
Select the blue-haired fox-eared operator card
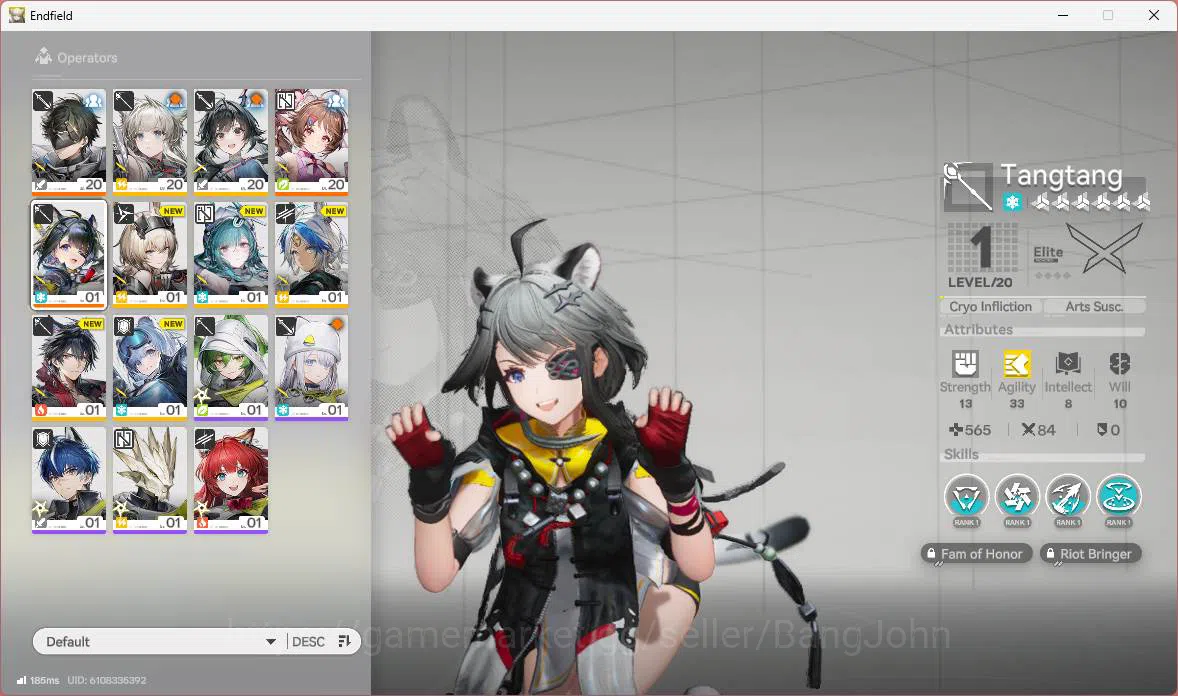pyautogui.click(x=69, y=480)
